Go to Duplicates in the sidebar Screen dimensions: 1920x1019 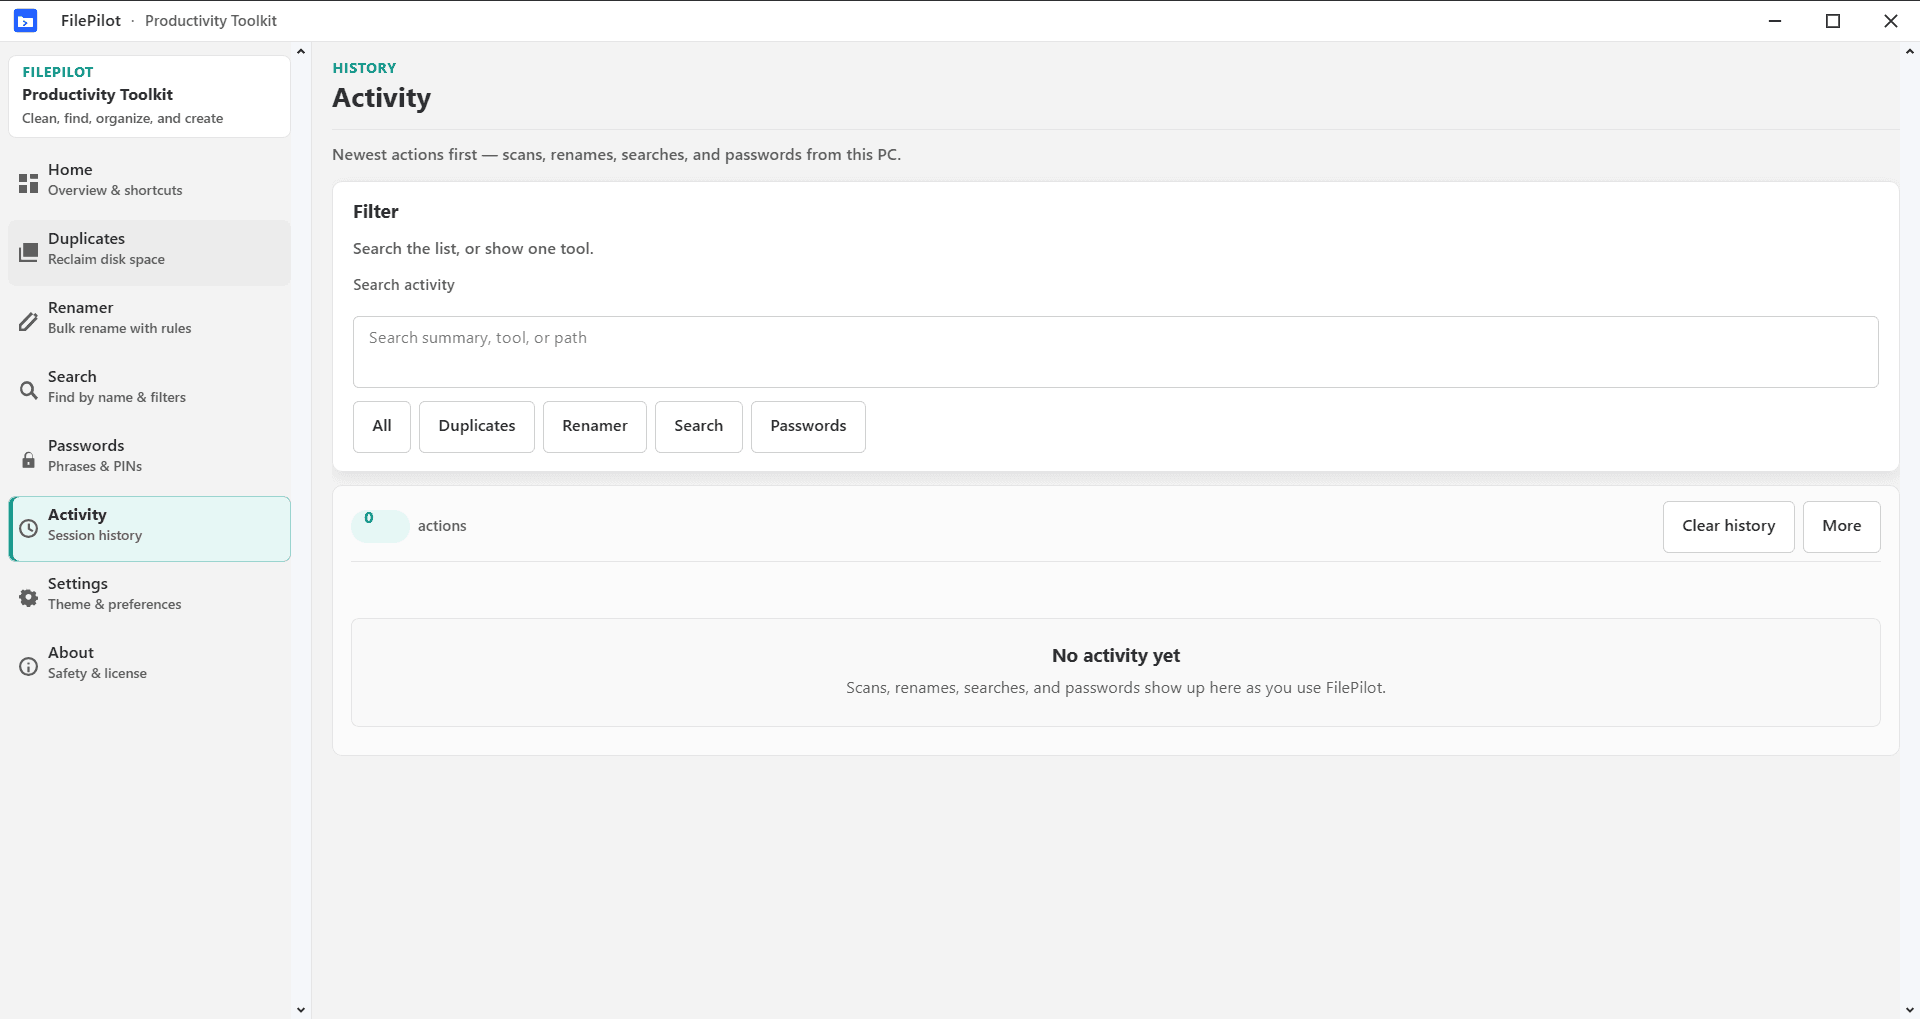150,253
